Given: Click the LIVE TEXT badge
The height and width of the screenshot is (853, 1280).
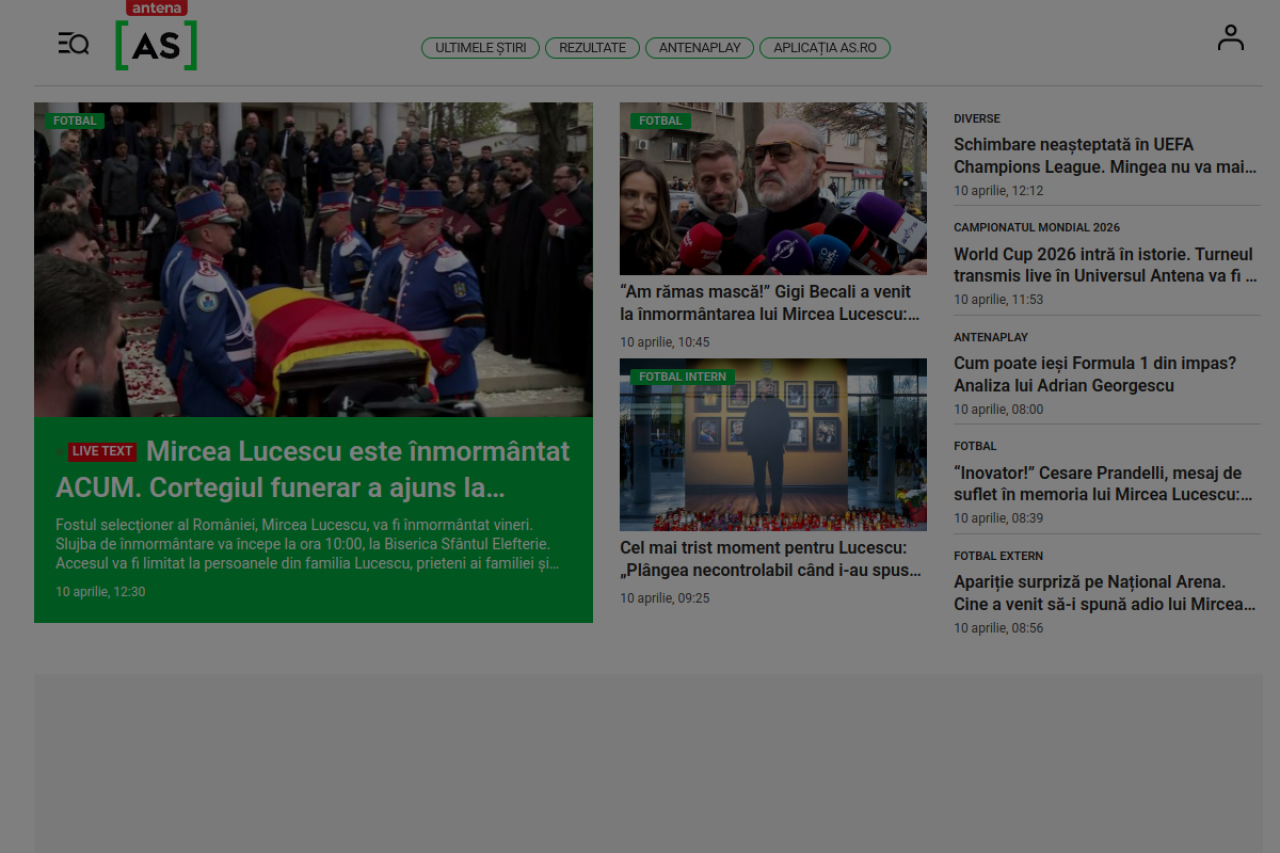Looking at the screenshot, I should (x=102, y=452).
